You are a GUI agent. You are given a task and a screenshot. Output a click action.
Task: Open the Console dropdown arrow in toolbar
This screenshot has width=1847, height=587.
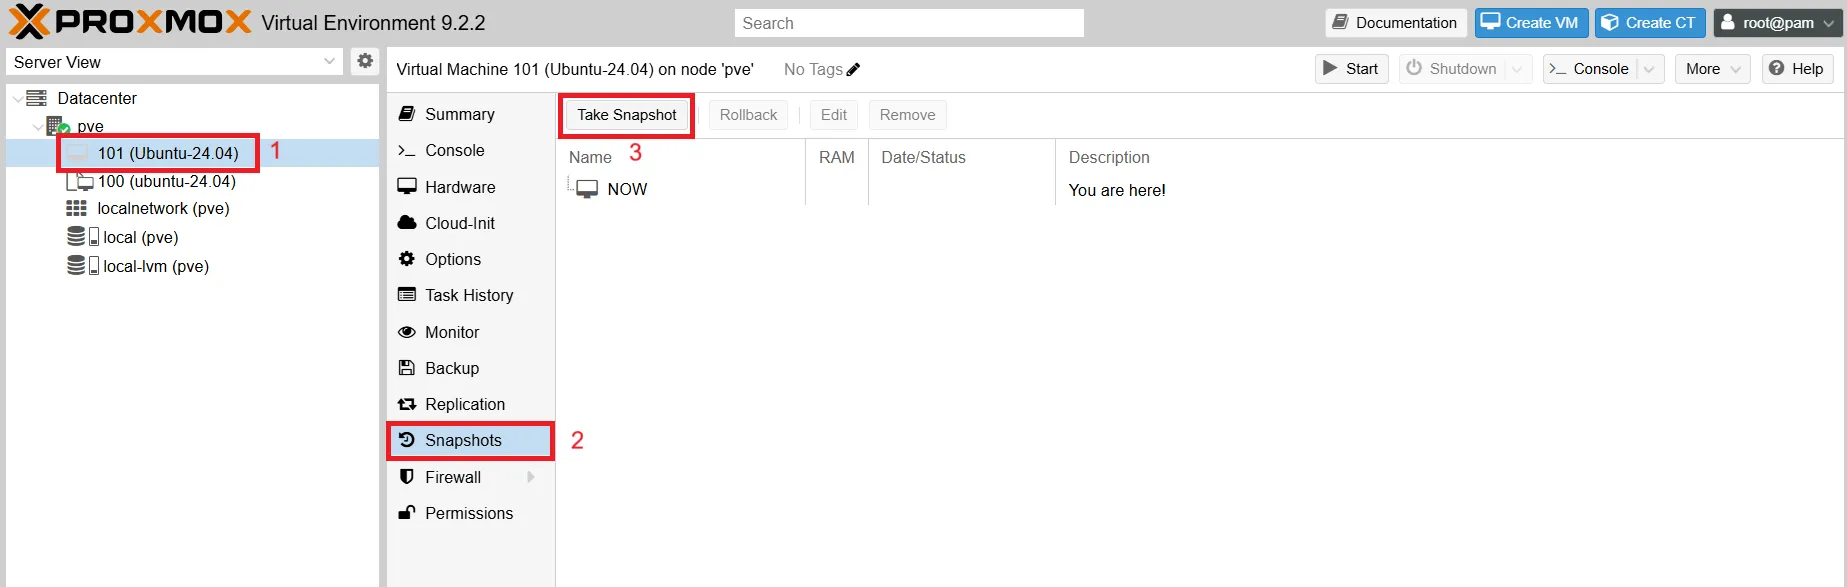click(x=1649, y=69)
